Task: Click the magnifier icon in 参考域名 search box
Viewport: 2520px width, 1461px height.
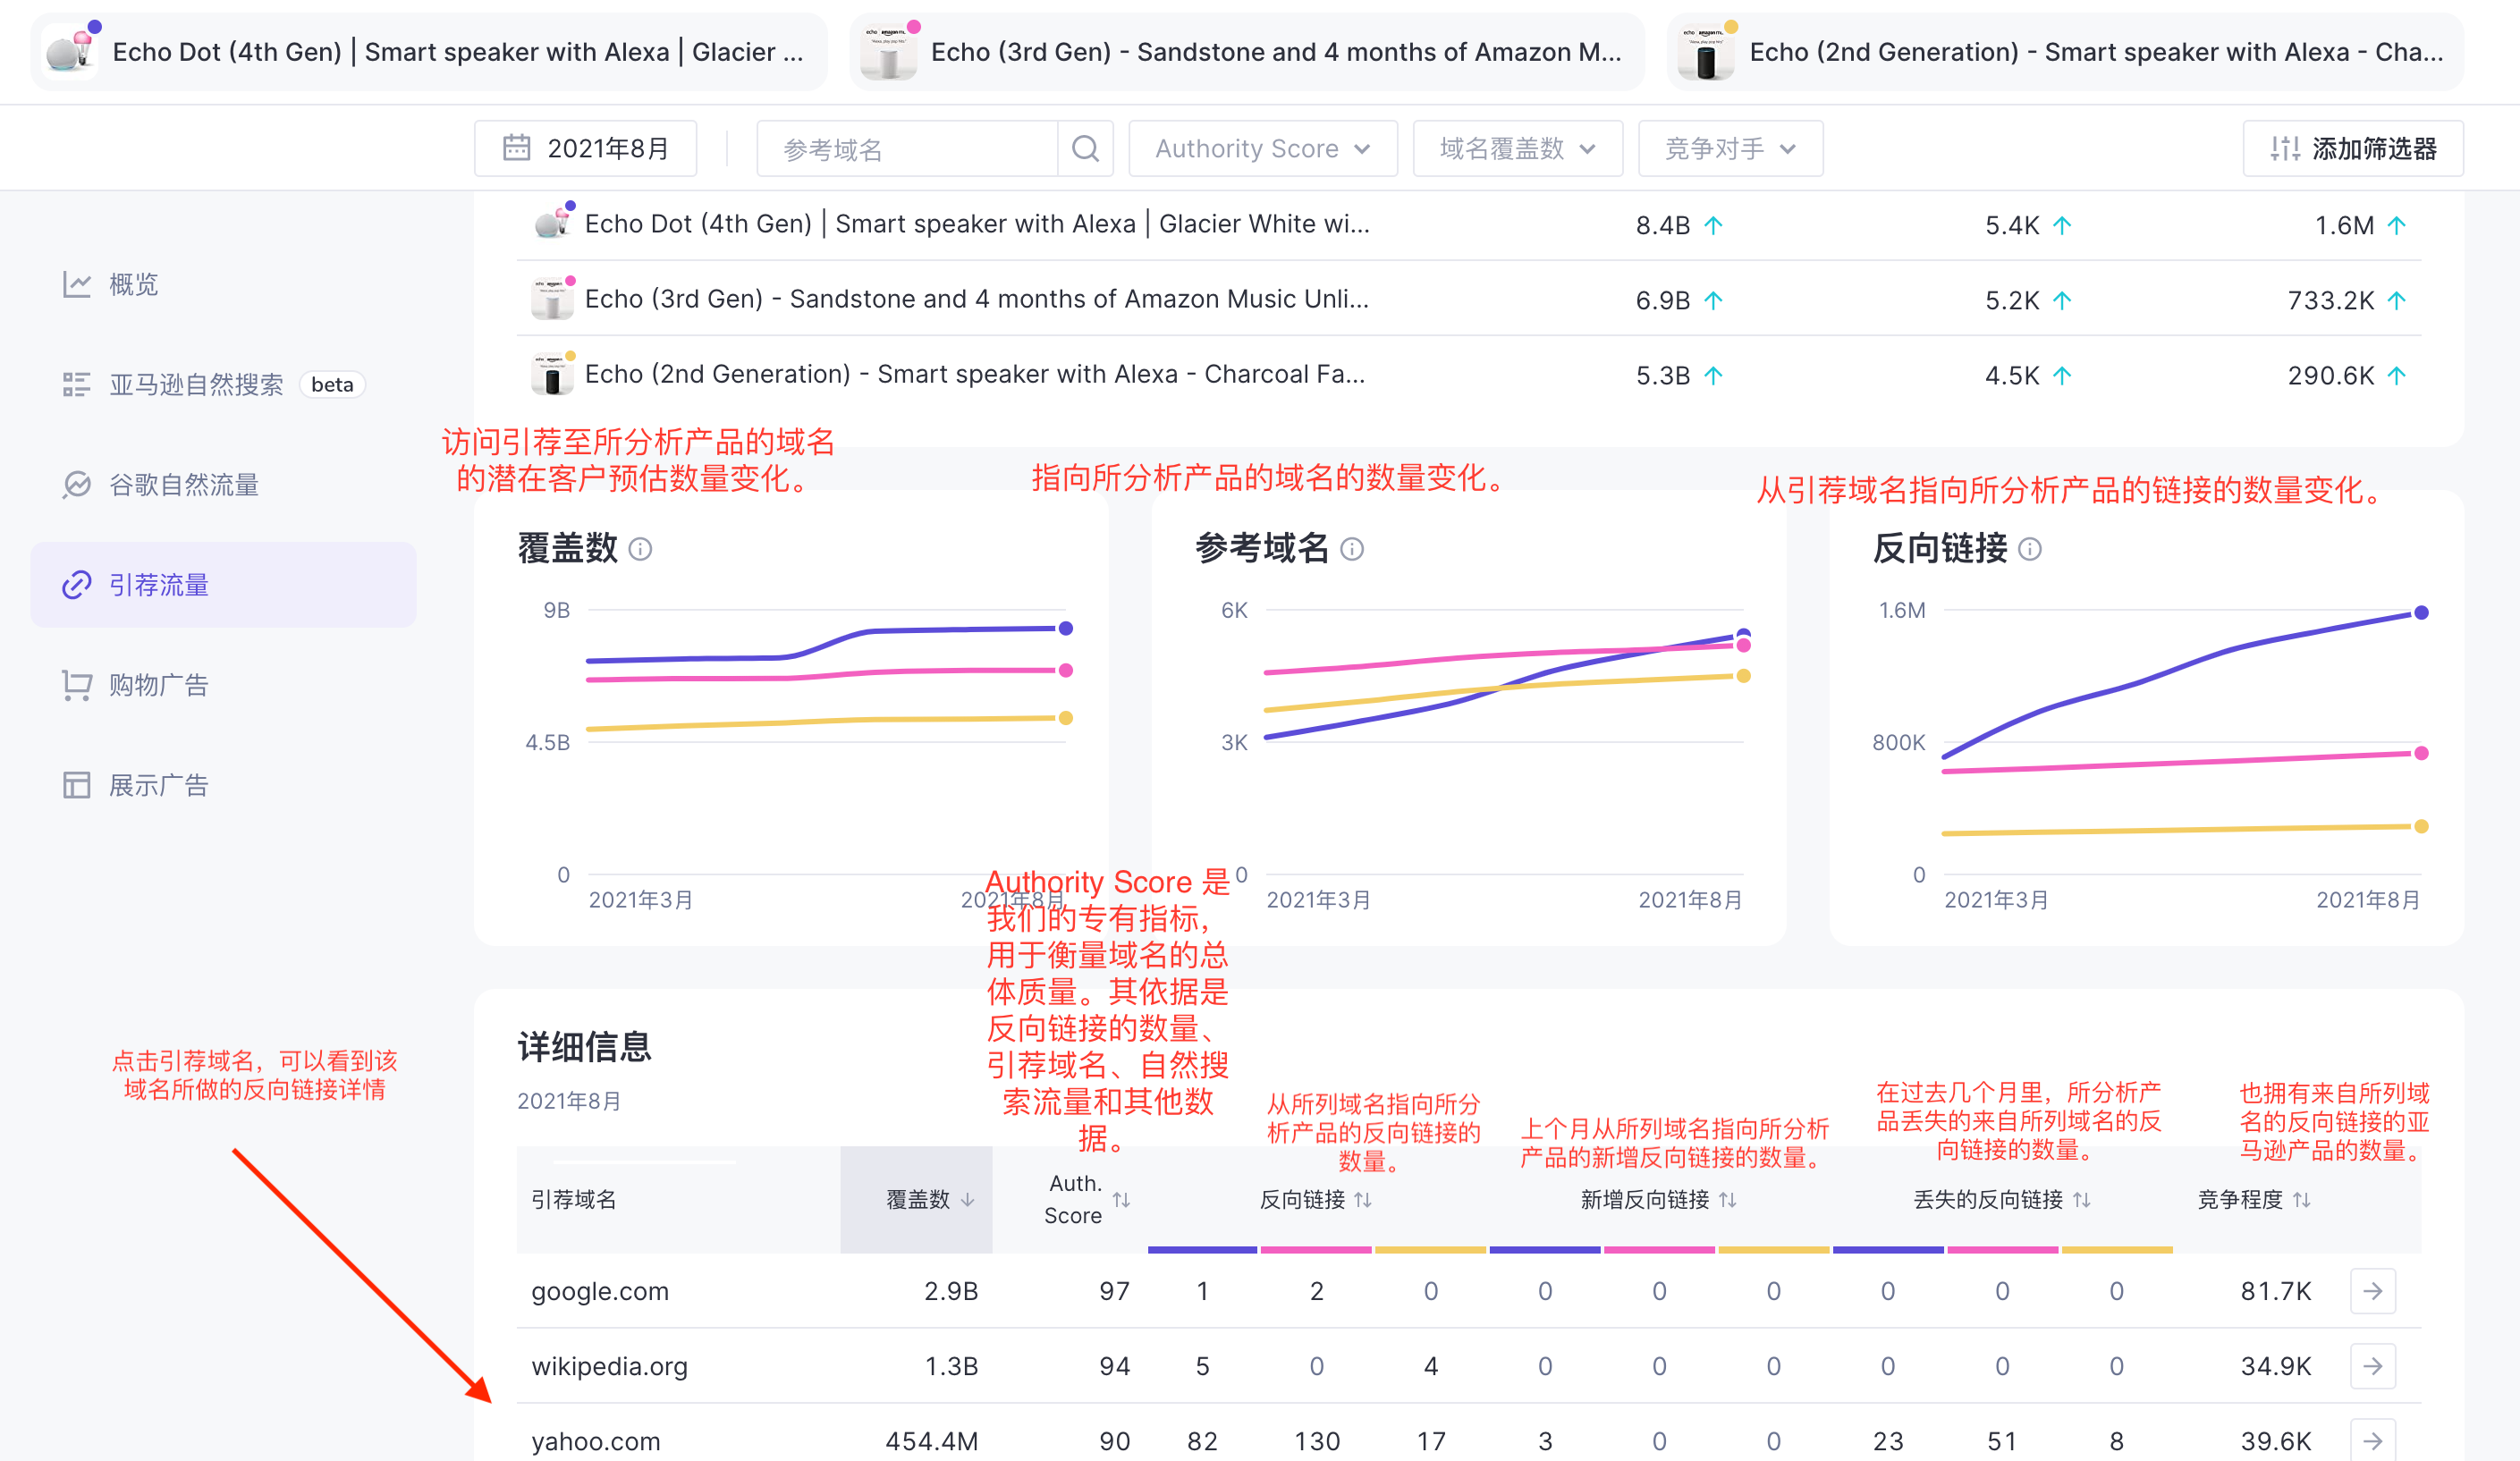Action: 1086,147
